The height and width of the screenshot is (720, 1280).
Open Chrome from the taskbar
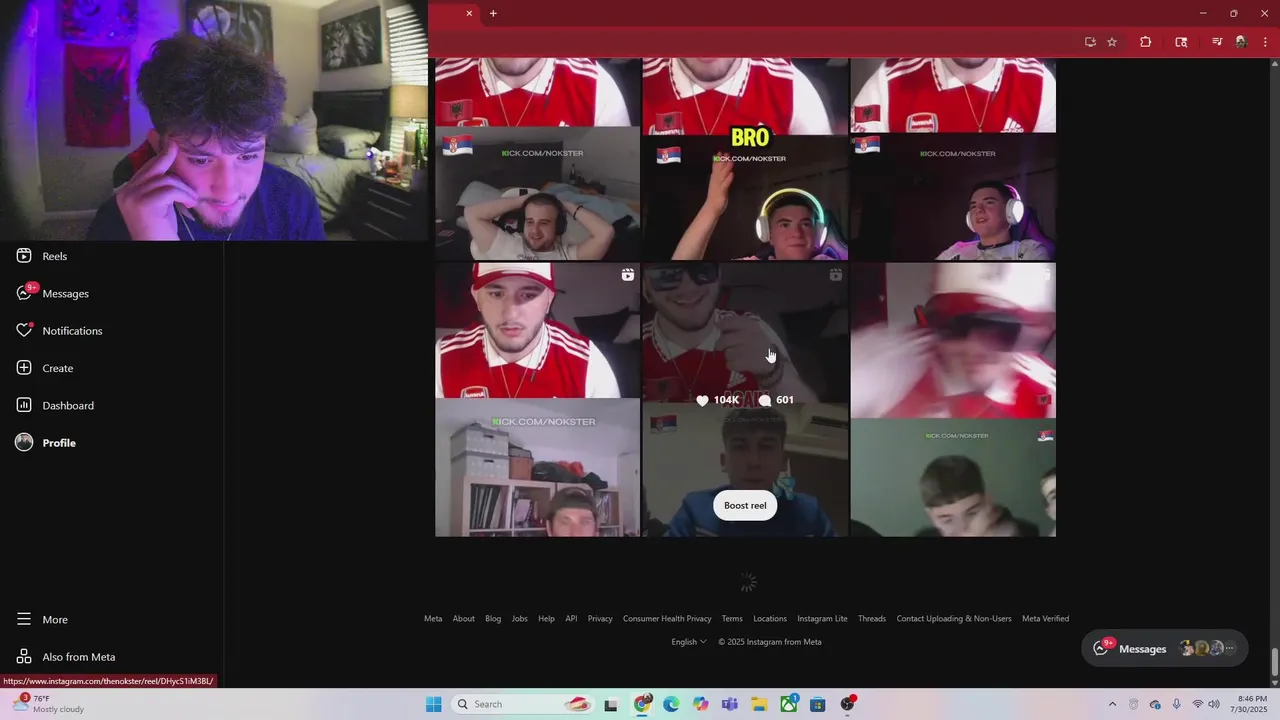pyautogui.click(x=642, y=704)
